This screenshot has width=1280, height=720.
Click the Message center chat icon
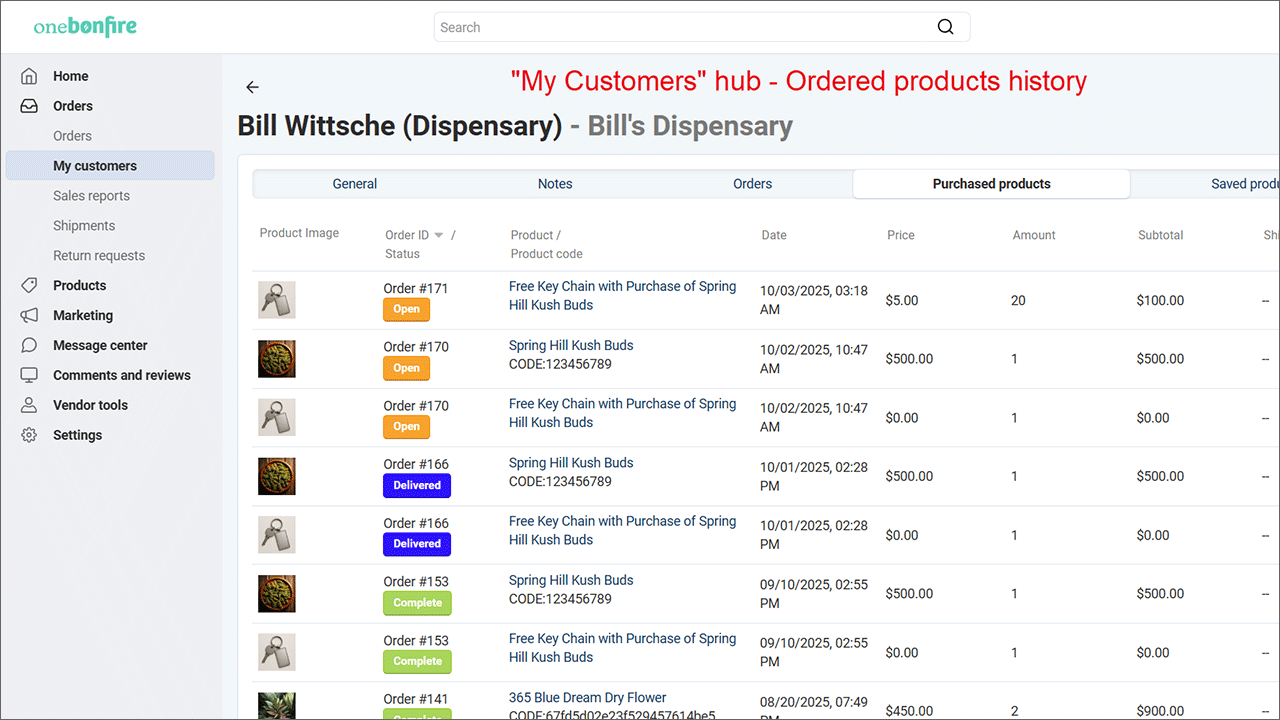[x=30, y=346]
